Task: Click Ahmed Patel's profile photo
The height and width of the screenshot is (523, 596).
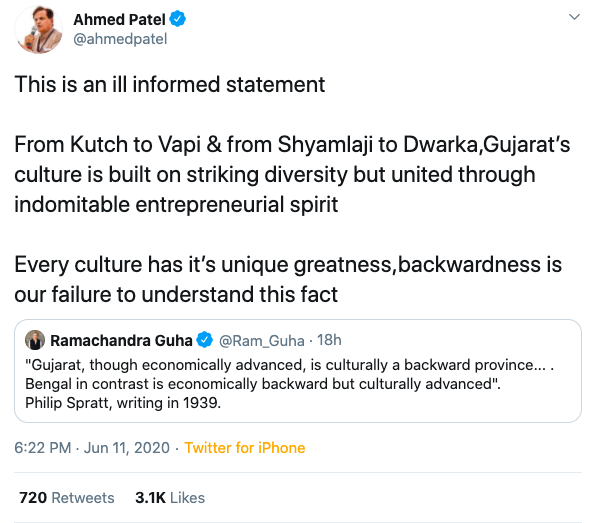Action: point(38,30)
